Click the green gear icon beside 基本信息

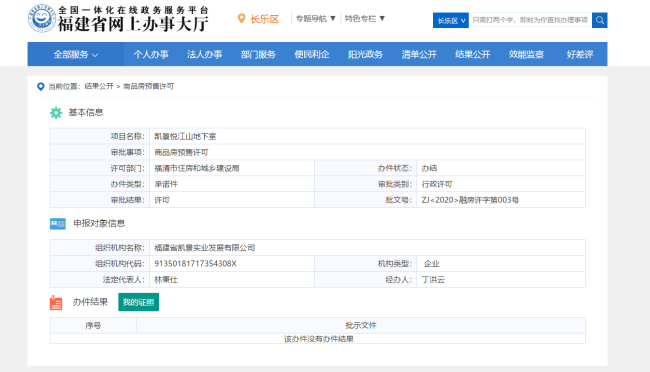tap(56, 113)
